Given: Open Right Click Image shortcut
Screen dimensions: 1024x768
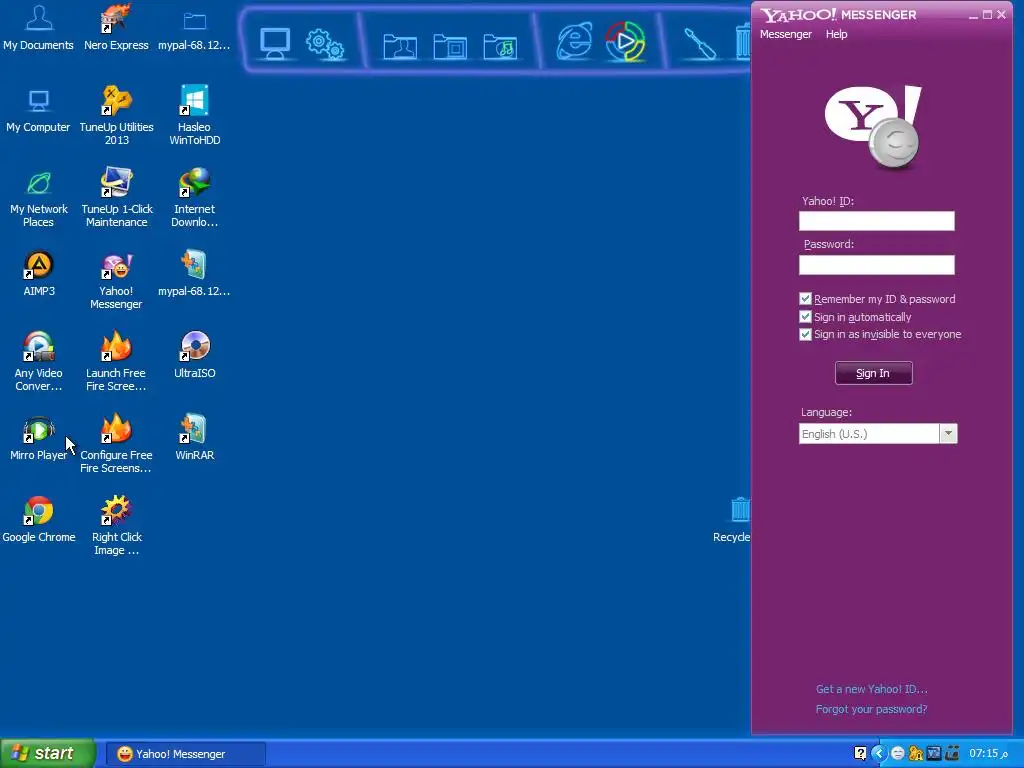Looking at the screenshot, I should click(116, 526).
